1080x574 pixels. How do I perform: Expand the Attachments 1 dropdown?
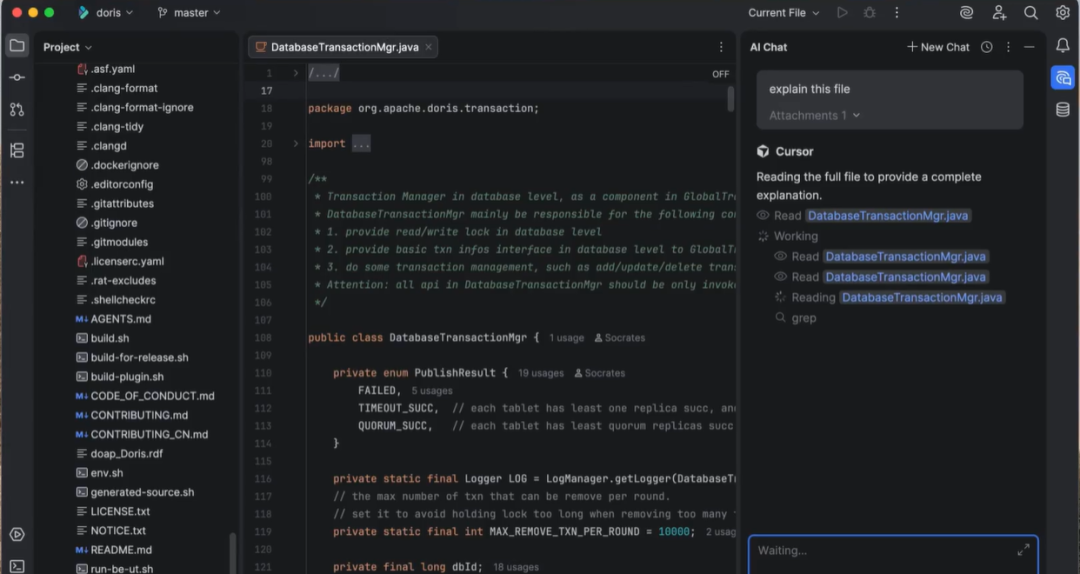coord(814,115)
